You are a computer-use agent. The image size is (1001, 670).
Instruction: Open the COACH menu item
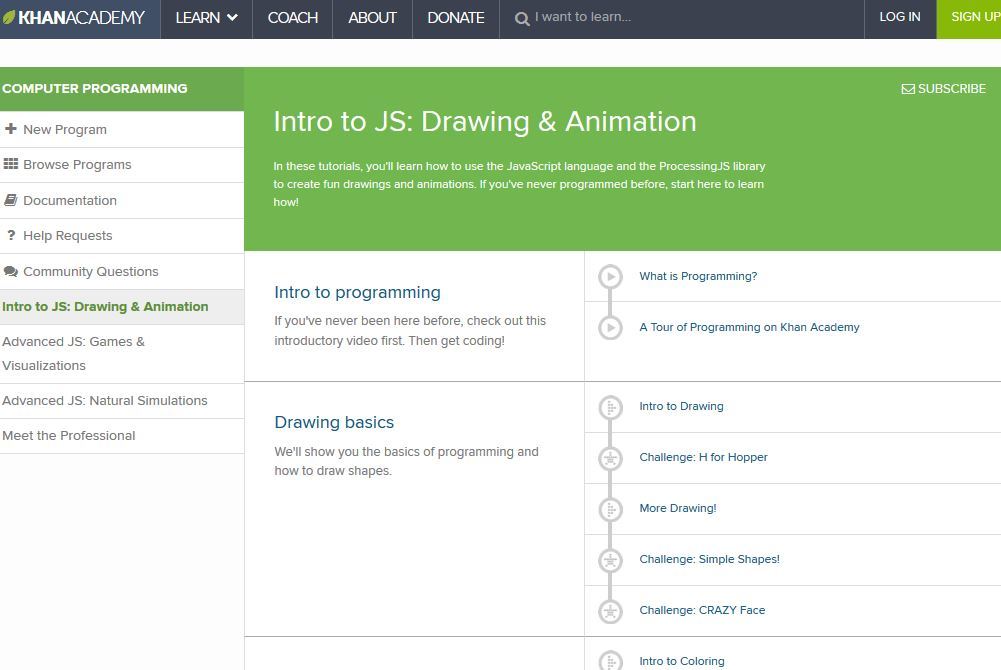click(x=292, y=18)
